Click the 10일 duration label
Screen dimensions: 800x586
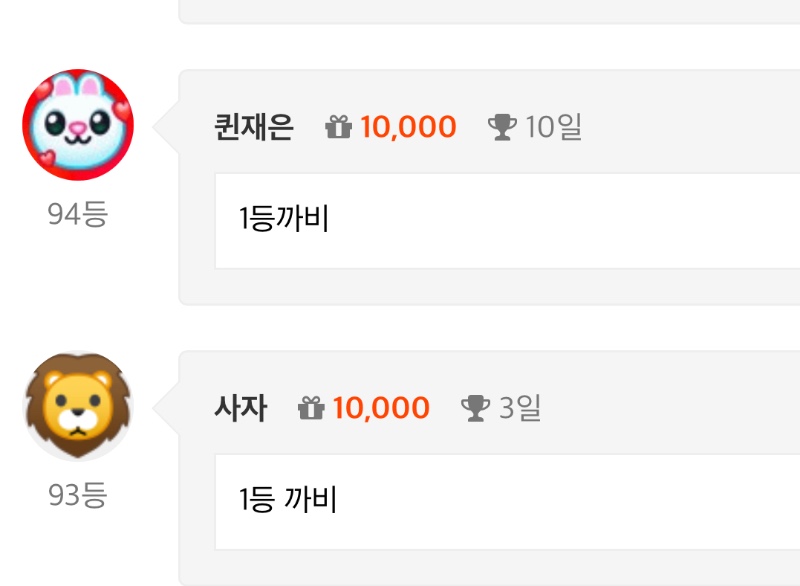554,126
